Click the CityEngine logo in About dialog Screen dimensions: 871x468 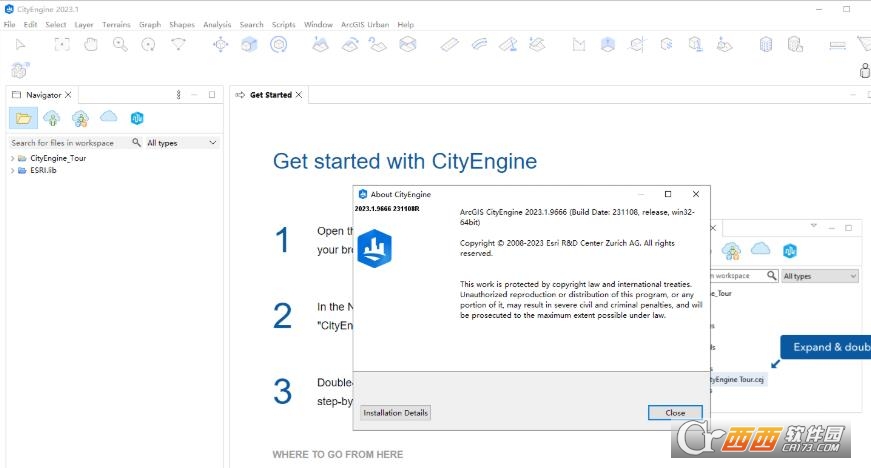(374, 248)
